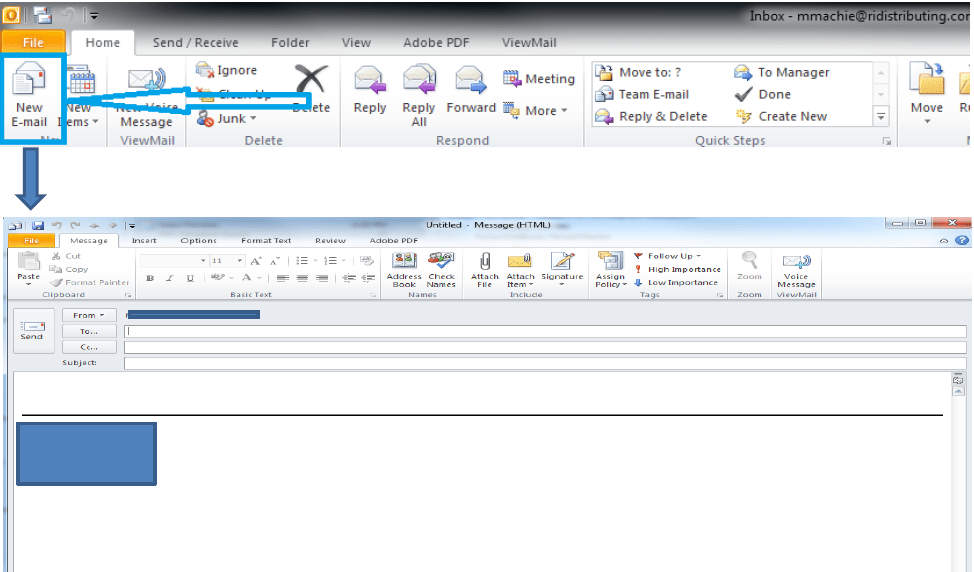
Task: Create a Meeting reply
Action: coord(539,79)
